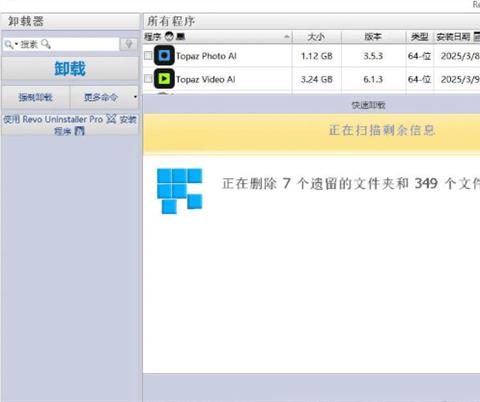Click install date 2025/3/9

460,79
